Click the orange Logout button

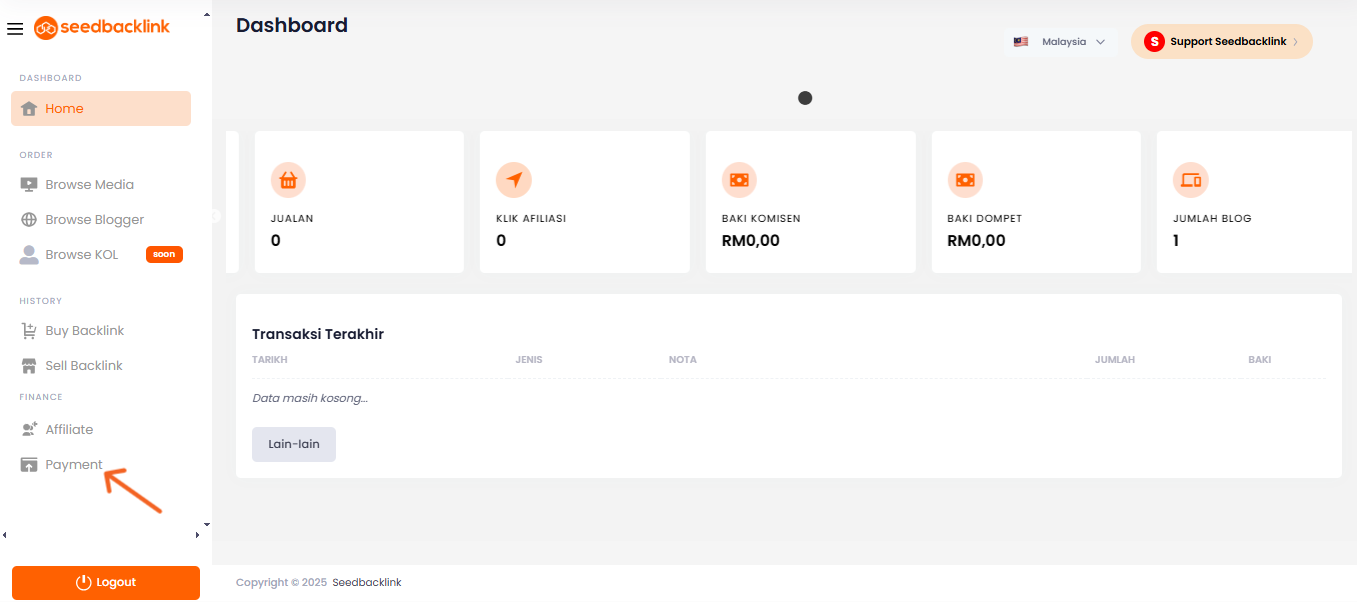click(106, 583)
